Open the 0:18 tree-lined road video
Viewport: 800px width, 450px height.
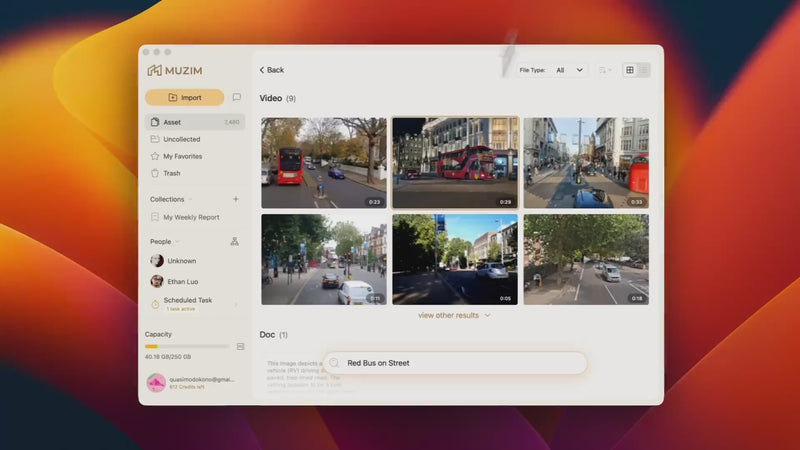586,259
